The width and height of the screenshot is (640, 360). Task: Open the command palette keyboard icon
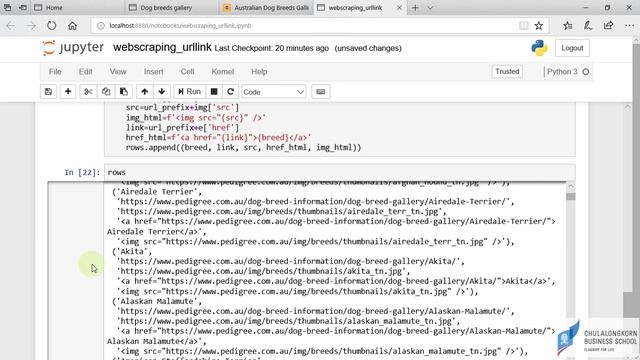pos(321,92)
